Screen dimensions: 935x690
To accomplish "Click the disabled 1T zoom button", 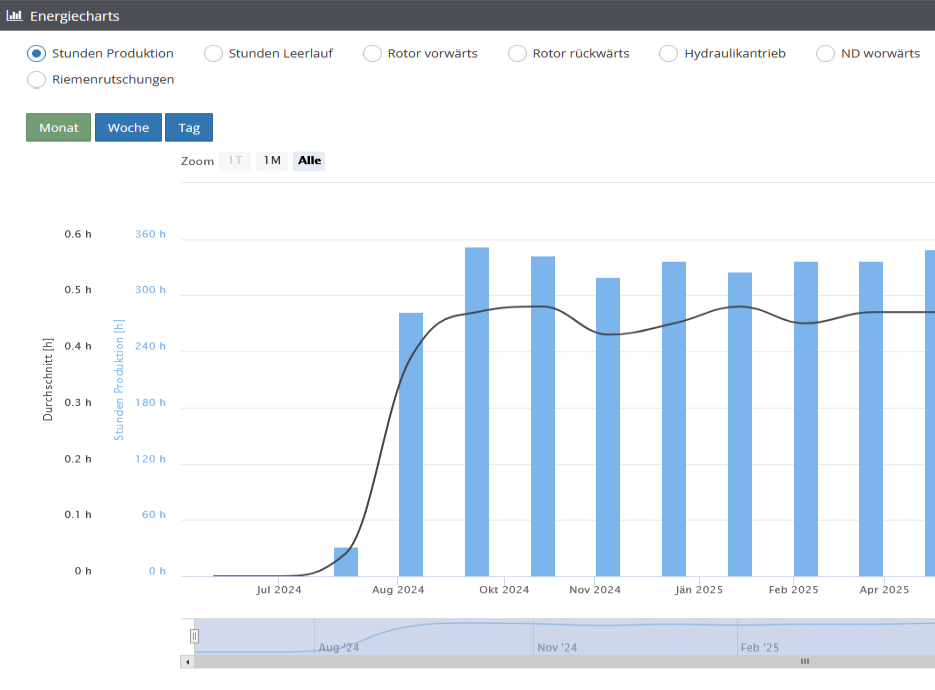I will pos(235,161).
